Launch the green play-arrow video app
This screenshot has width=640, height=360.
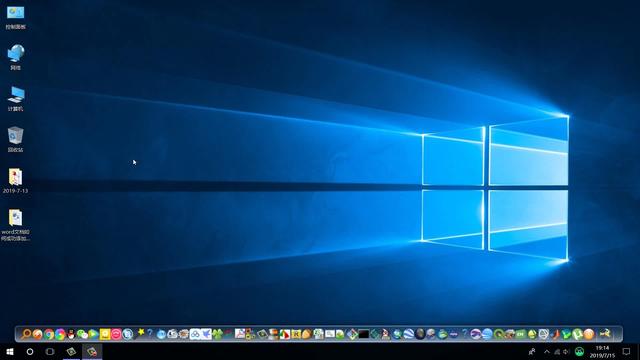click(x=93, y=334)
